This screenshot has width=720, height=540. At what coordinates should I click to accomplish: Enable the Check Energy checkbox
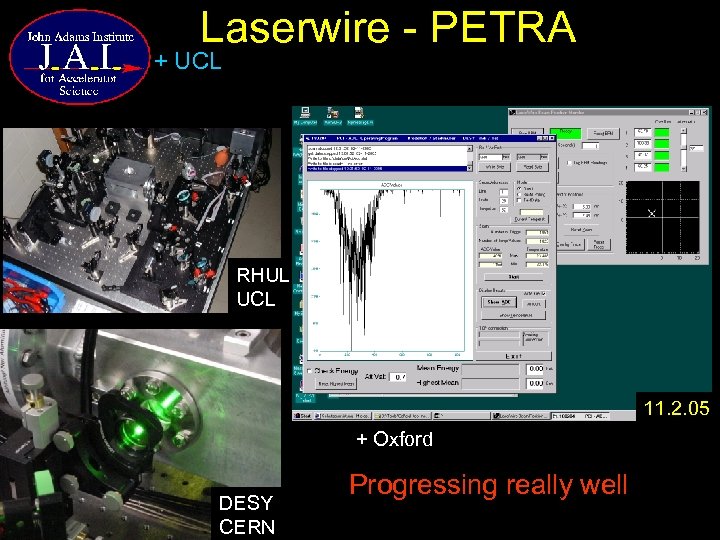coord(309,371)
